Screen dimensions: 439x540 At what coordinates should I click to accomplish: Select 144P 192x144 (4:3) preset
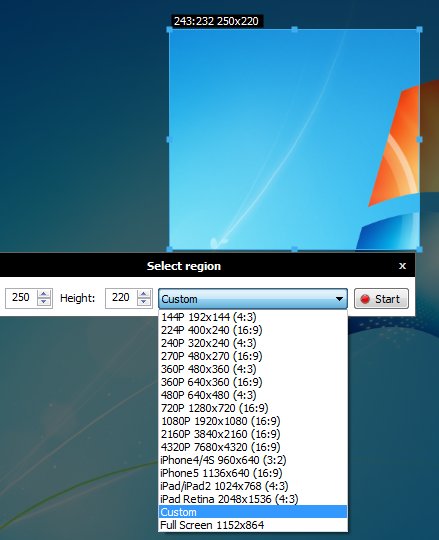[x=253, y=317]
